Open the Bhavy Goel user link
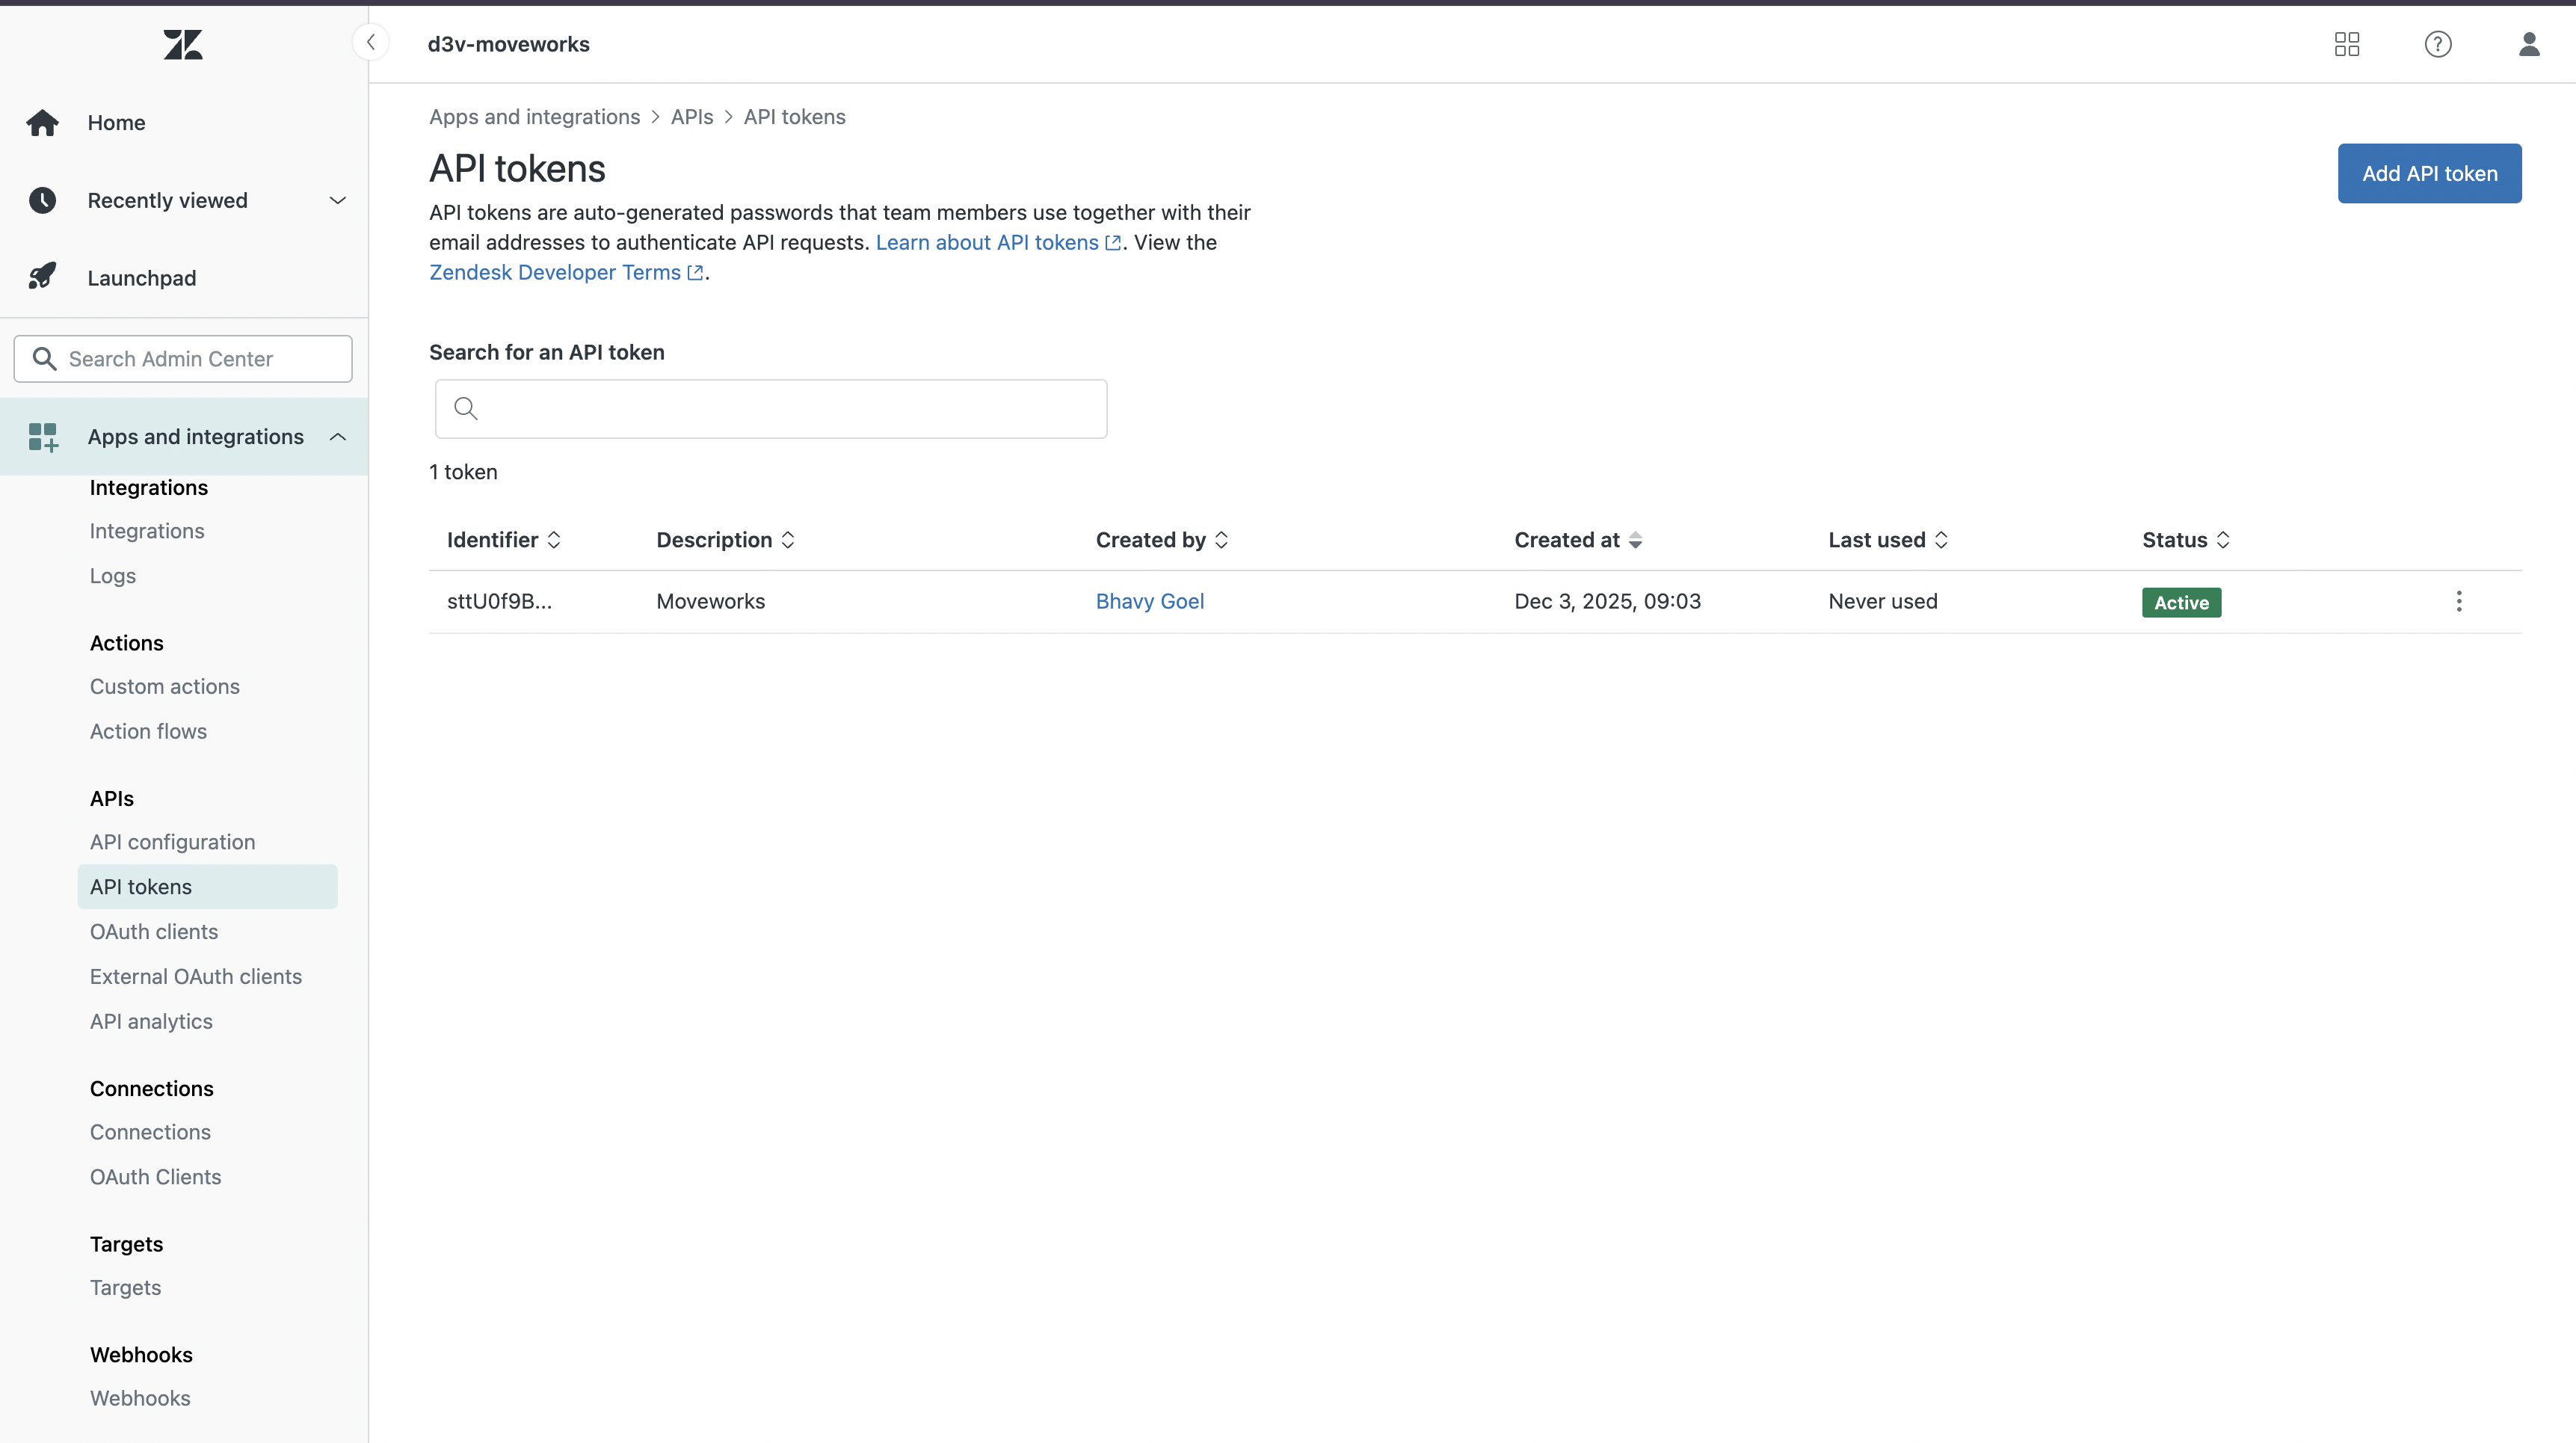 tap(1149, 601)
